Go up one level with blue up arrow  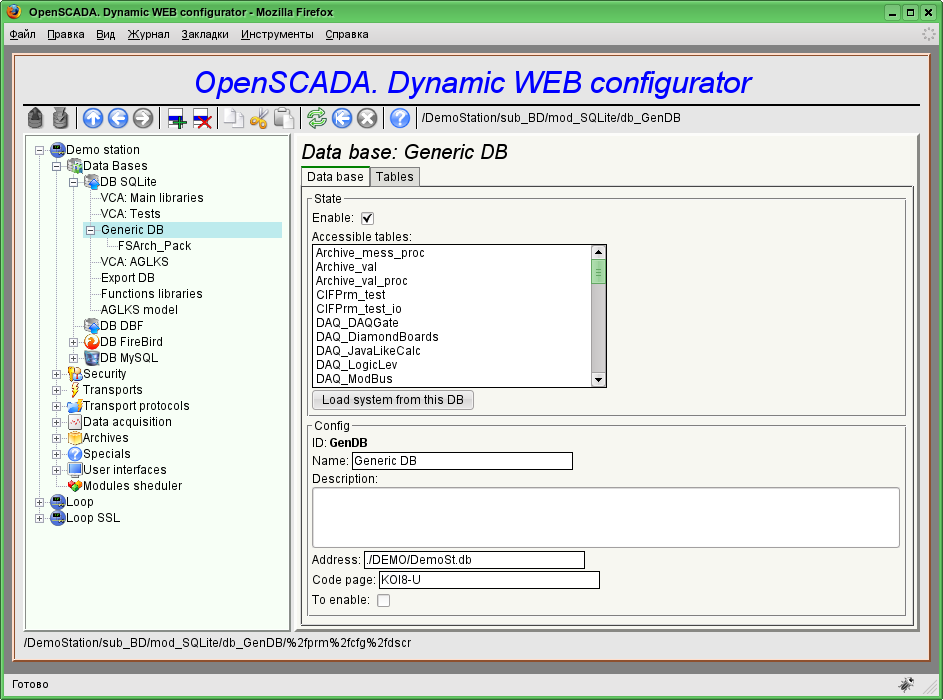93,118
